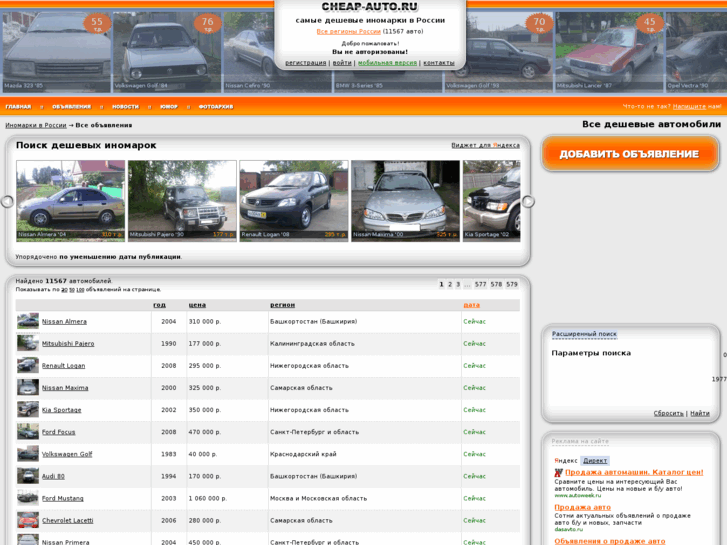727x545 pixels.
Task: Go to results page 577
Action: coord(481,284)
